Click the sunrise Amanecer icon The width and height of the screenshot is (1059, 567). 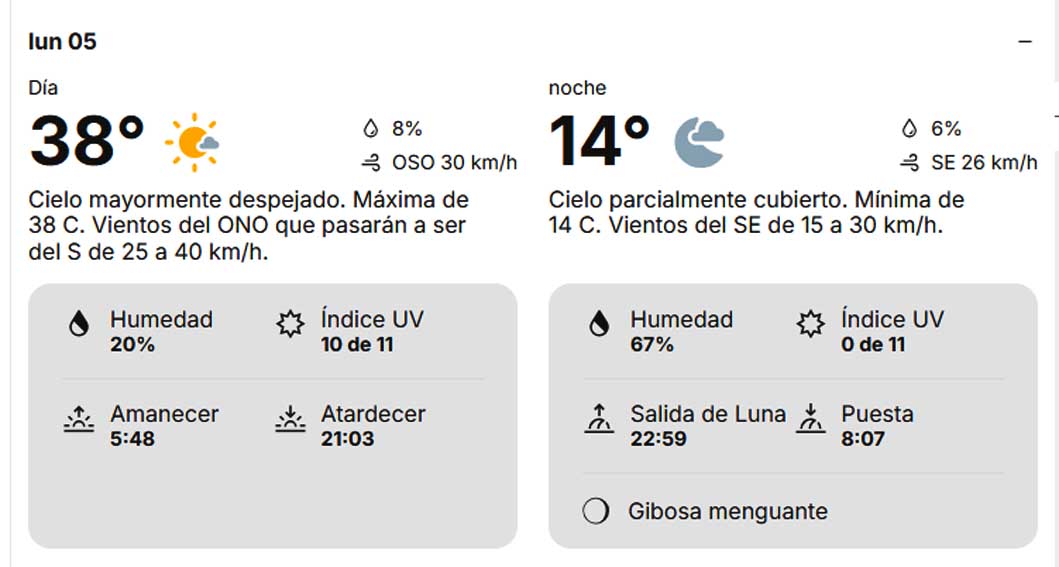tap(79, 421)
